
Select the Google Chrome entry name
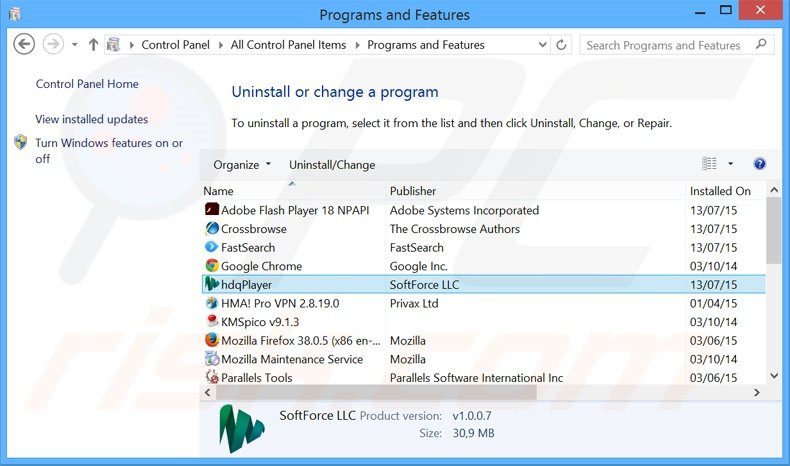click(261, 266)
